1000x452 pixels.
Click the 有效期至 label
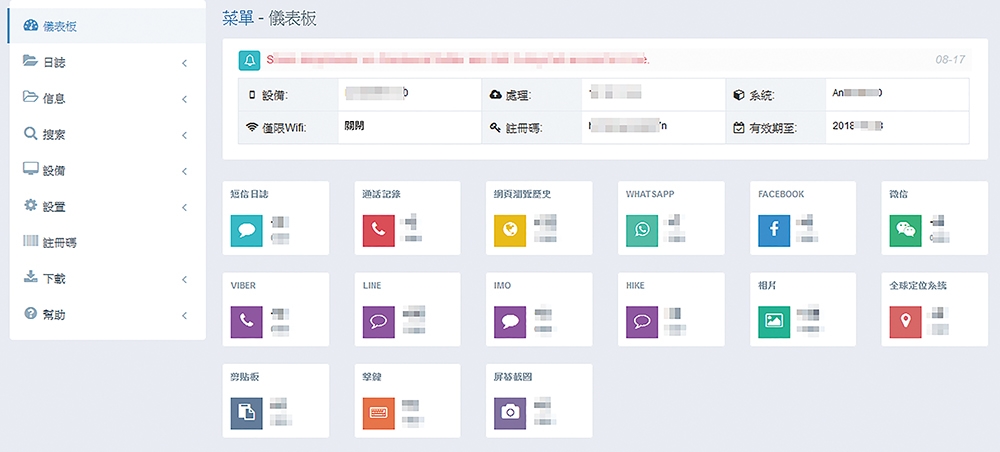pyautogui.click(x=774, y=128)
